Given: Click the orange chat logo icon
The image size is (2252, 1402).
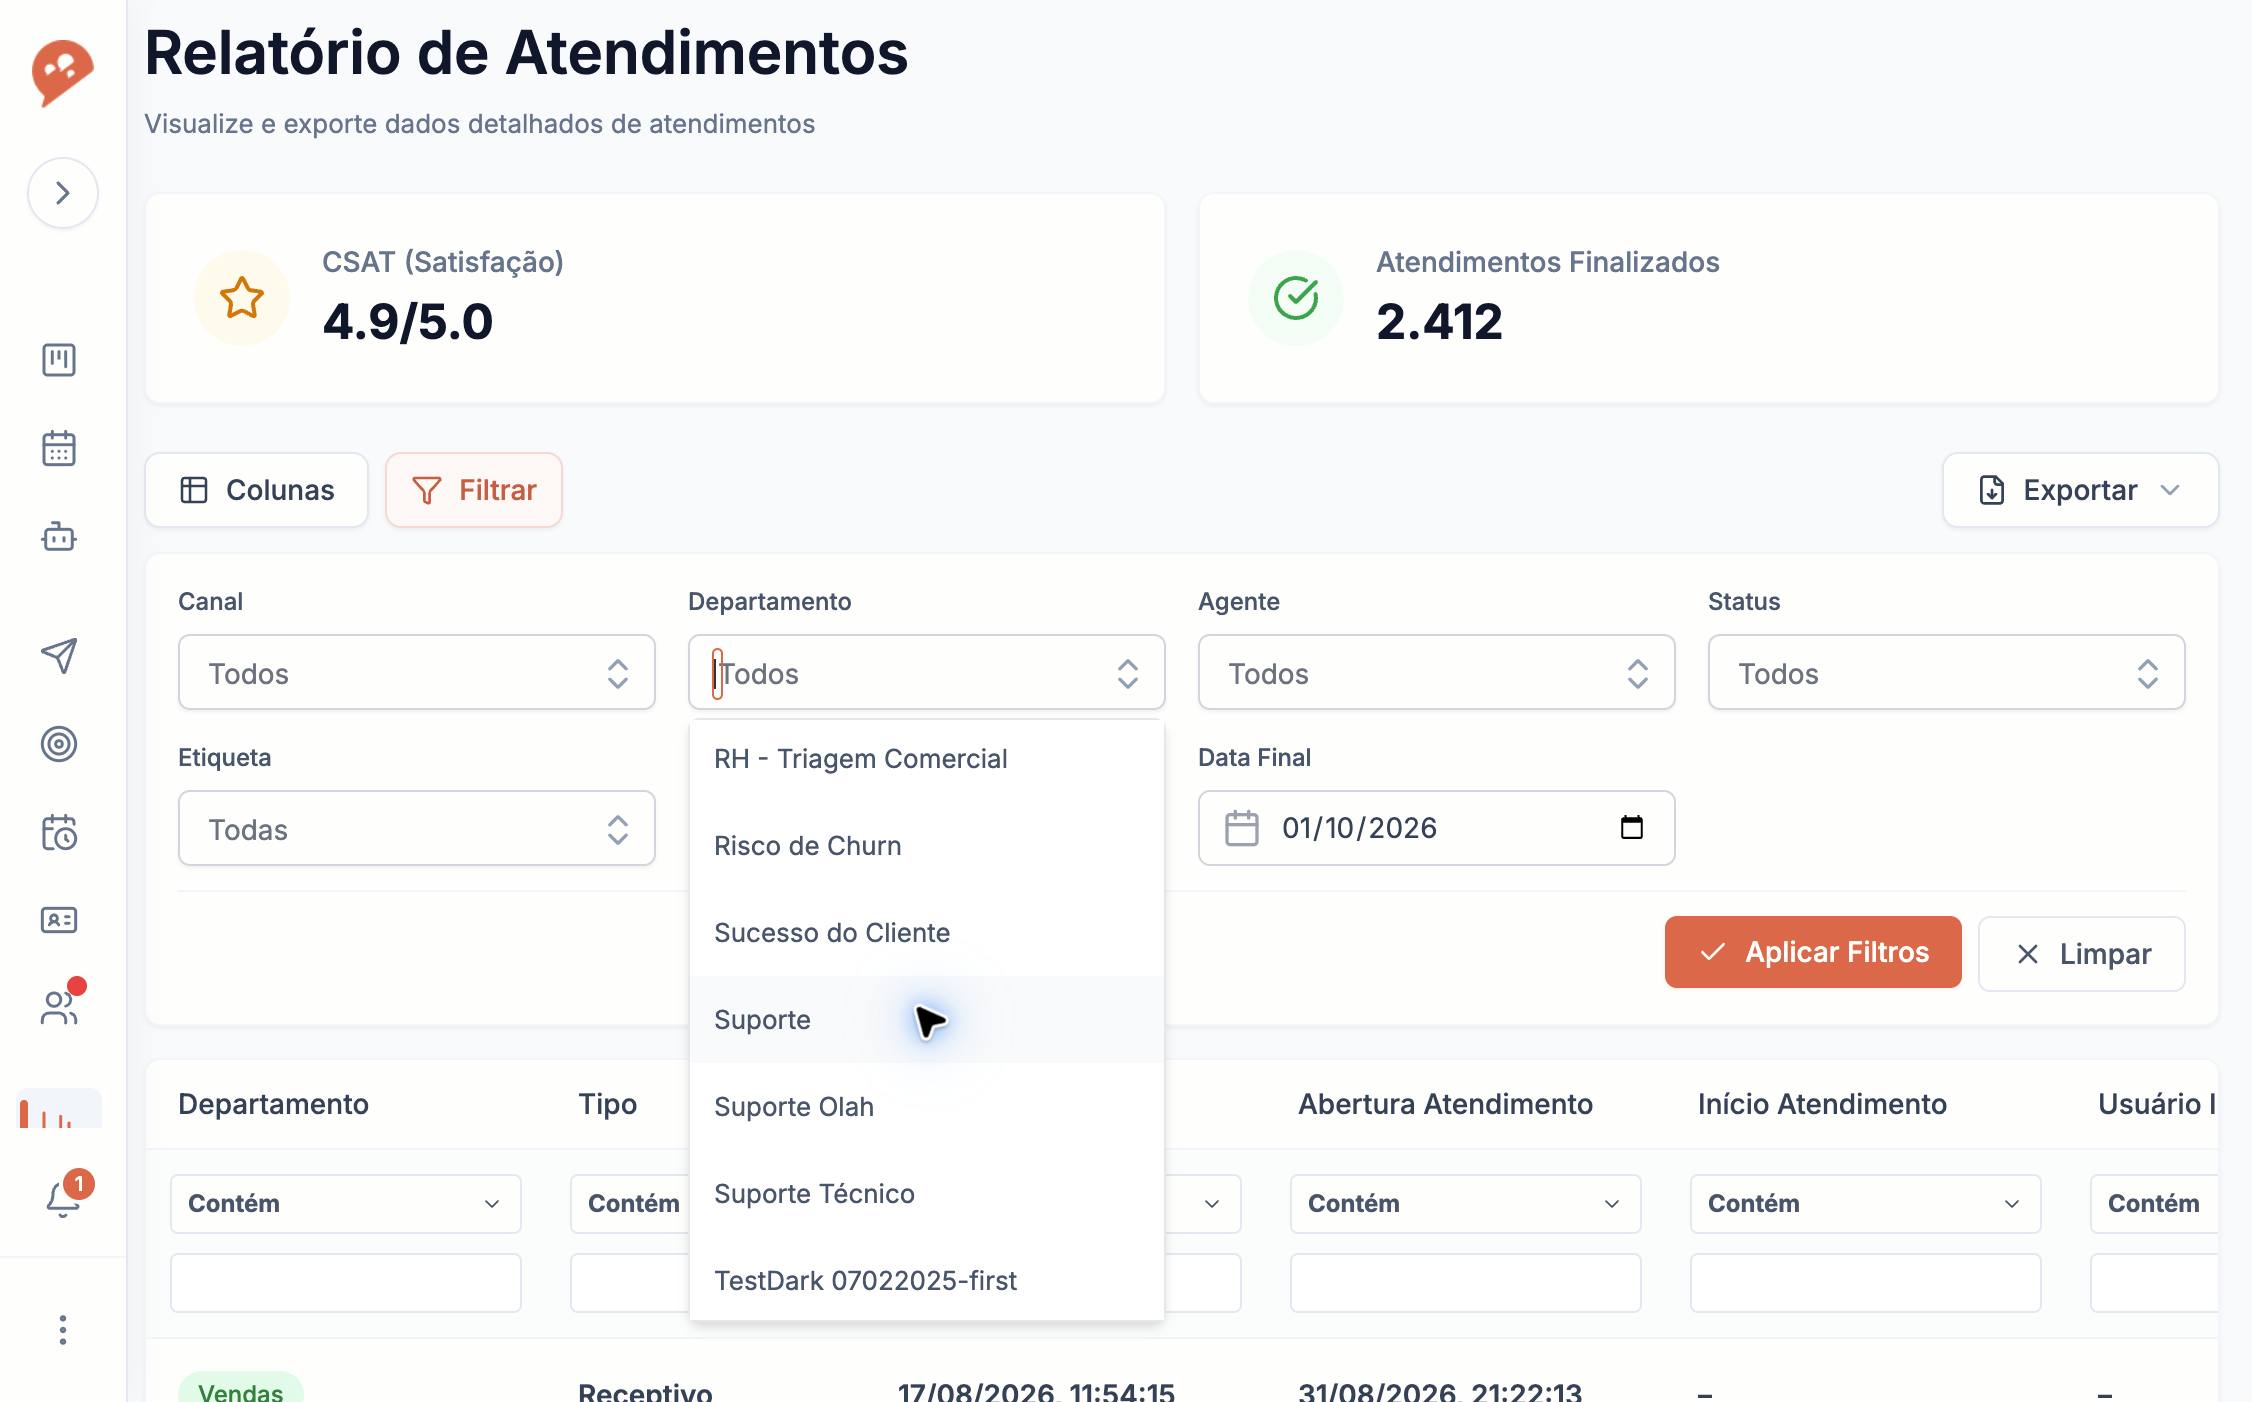Looking at the screenshot, I should pyautogui.click(x=62, y=72).
